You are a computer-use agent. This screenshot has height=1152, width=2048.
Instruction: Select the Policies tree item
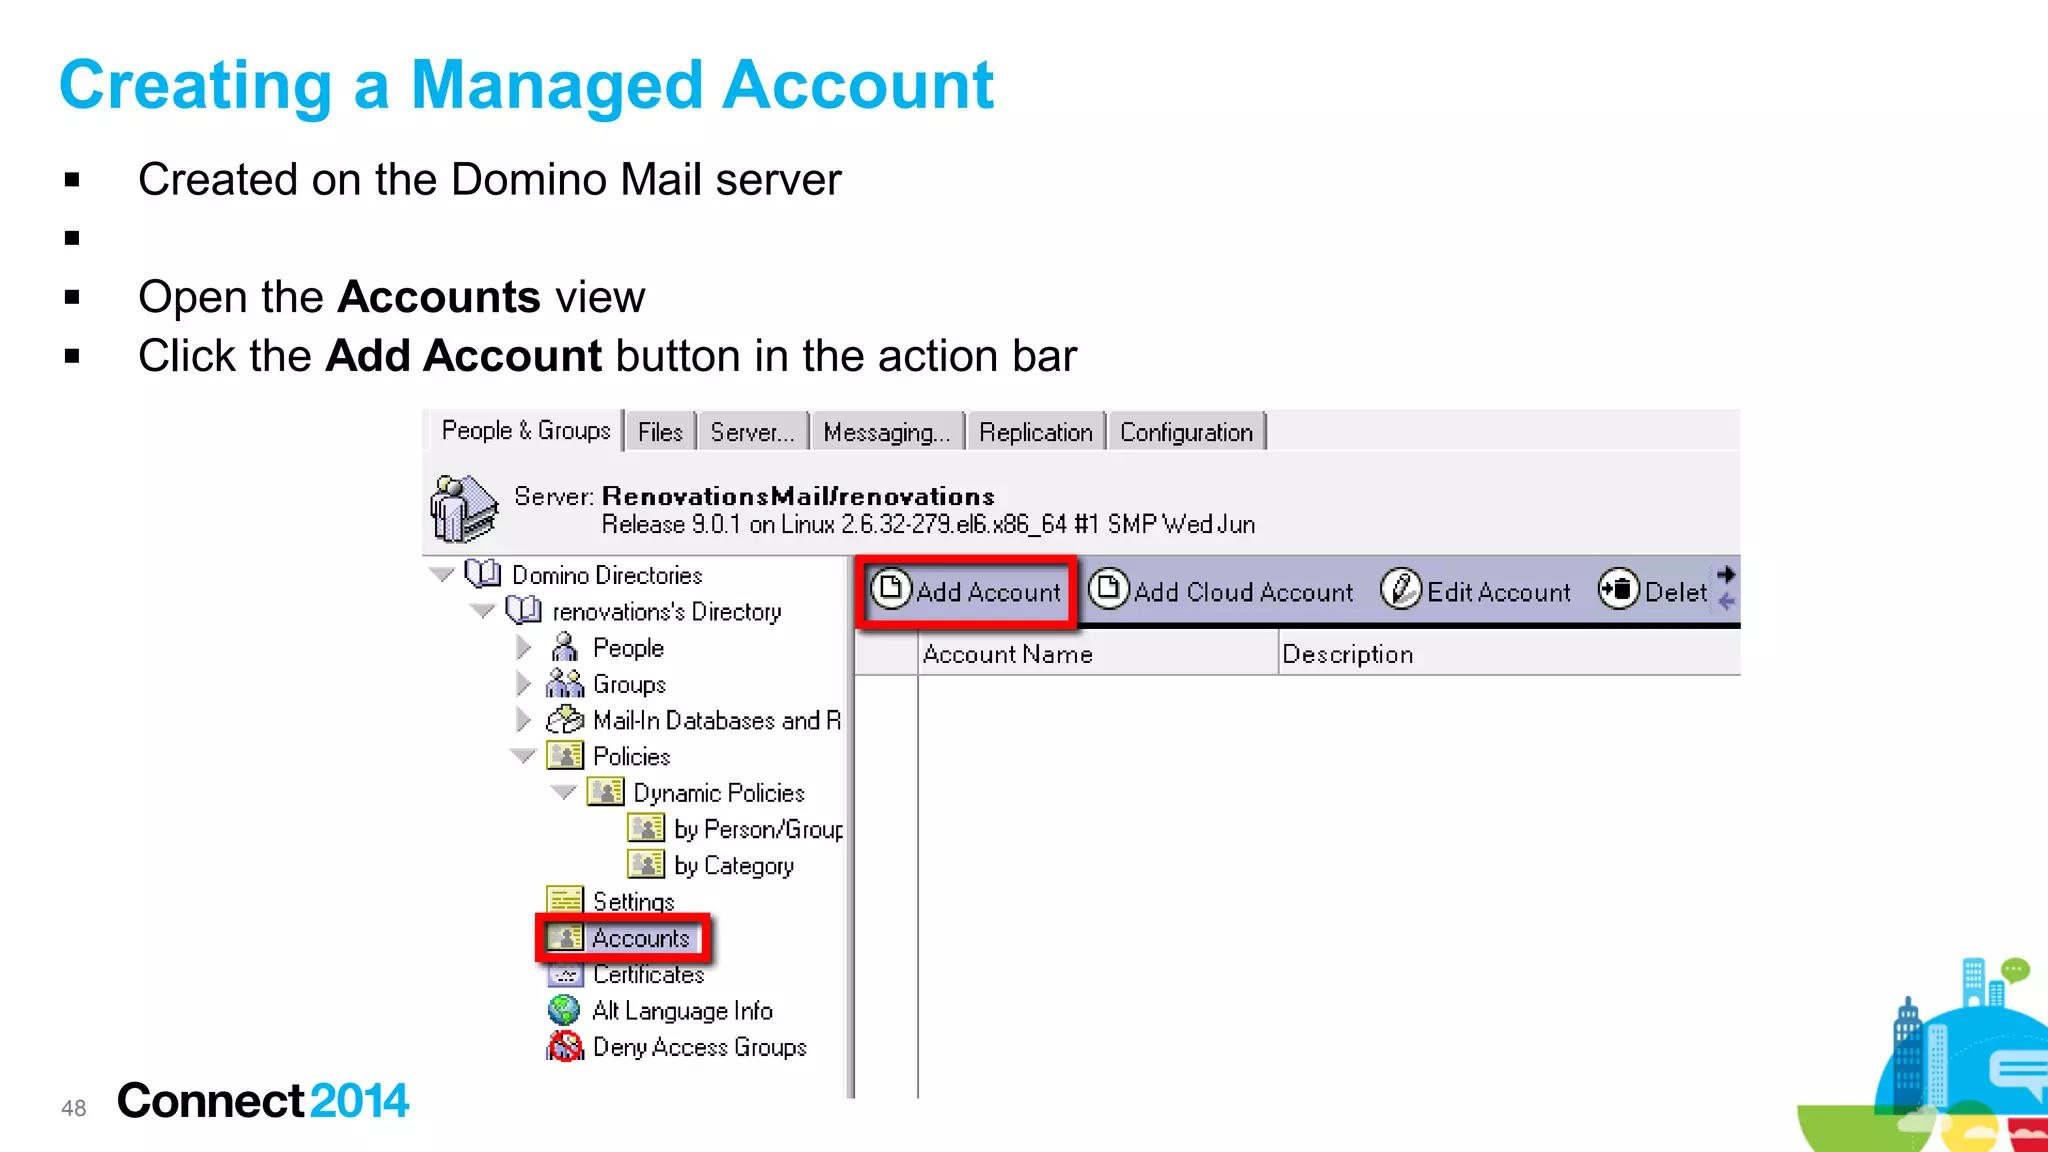point(632,756)
